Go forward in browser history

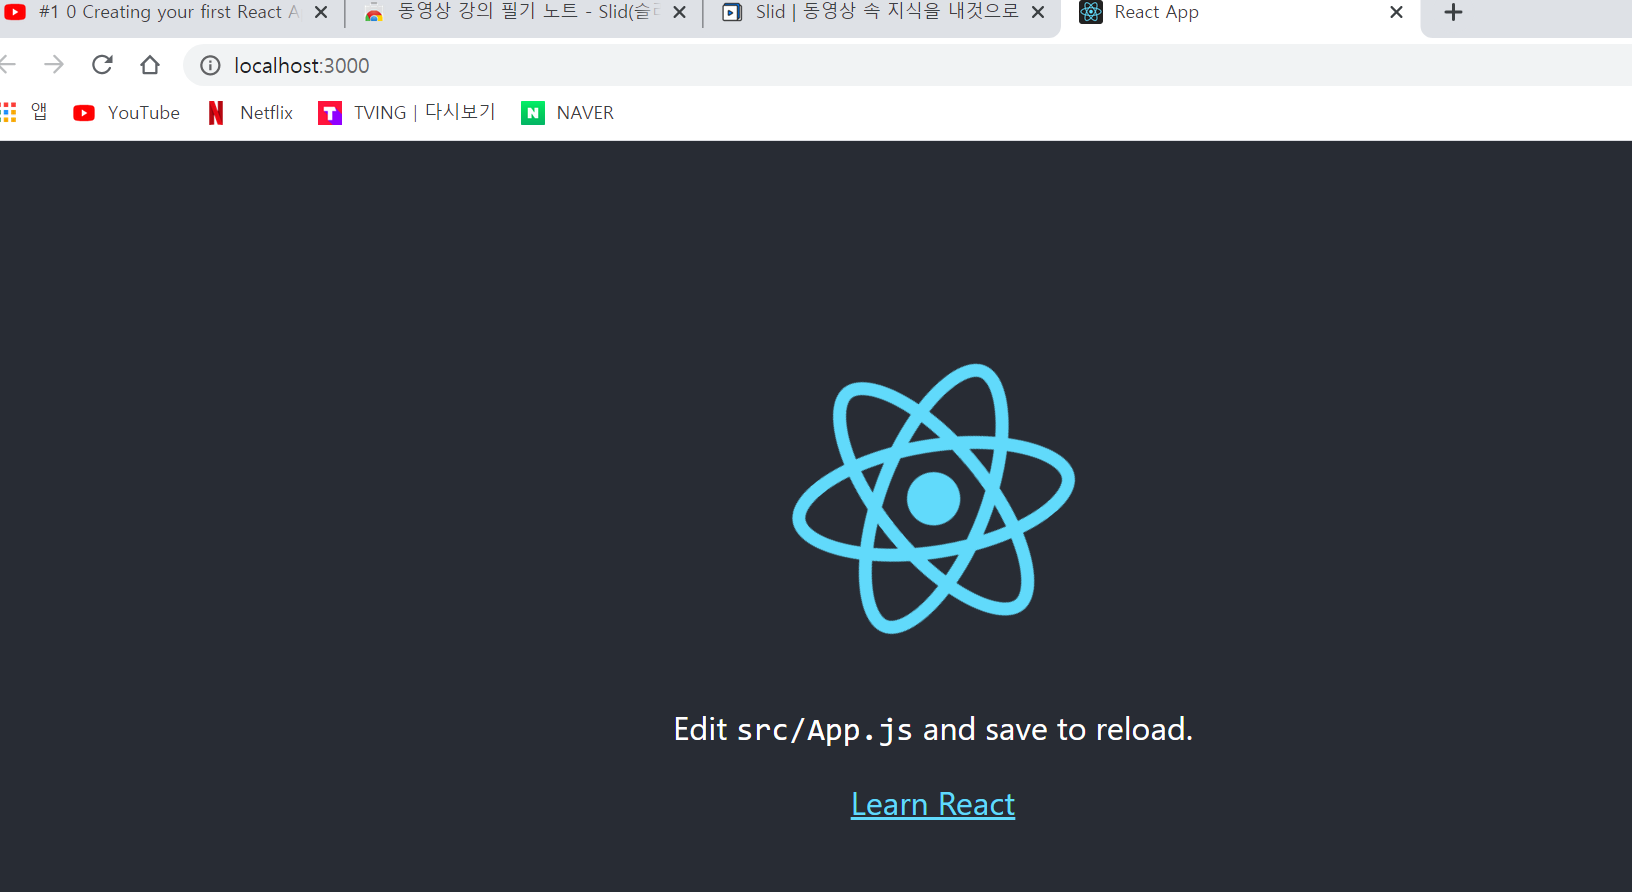pyautogui.click(x=54, y=65)
